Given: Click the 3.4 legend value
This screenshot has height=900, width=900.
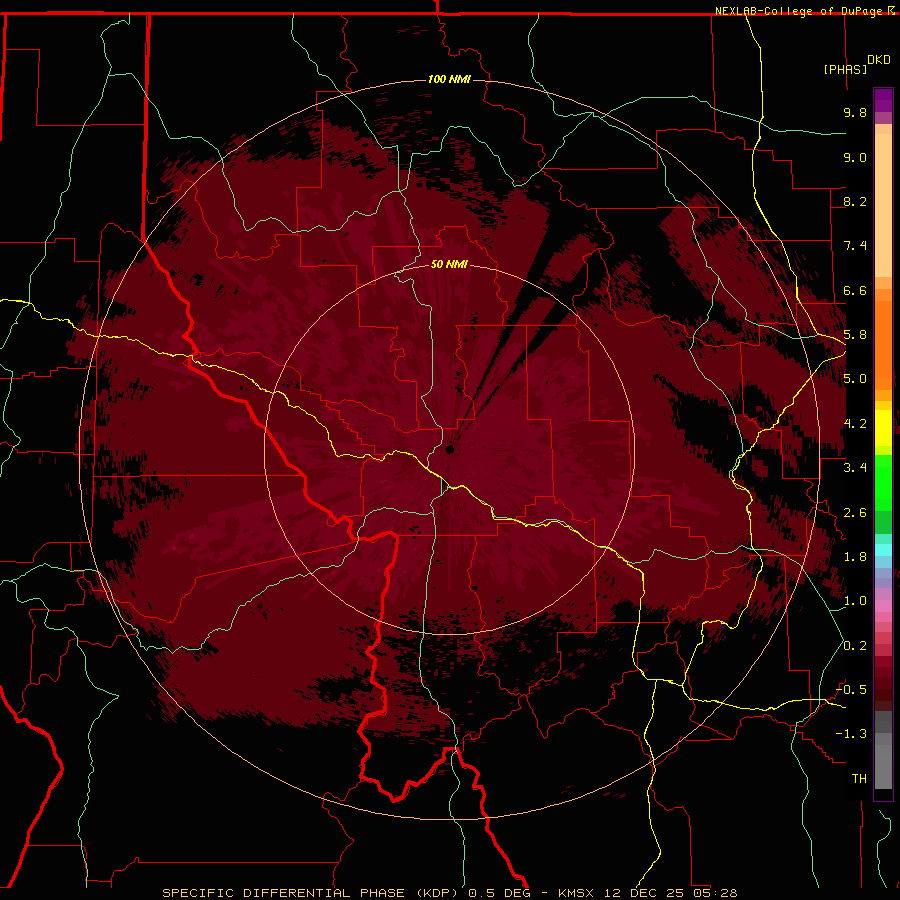Looking at the screenshot, I should tap(855, 468).
